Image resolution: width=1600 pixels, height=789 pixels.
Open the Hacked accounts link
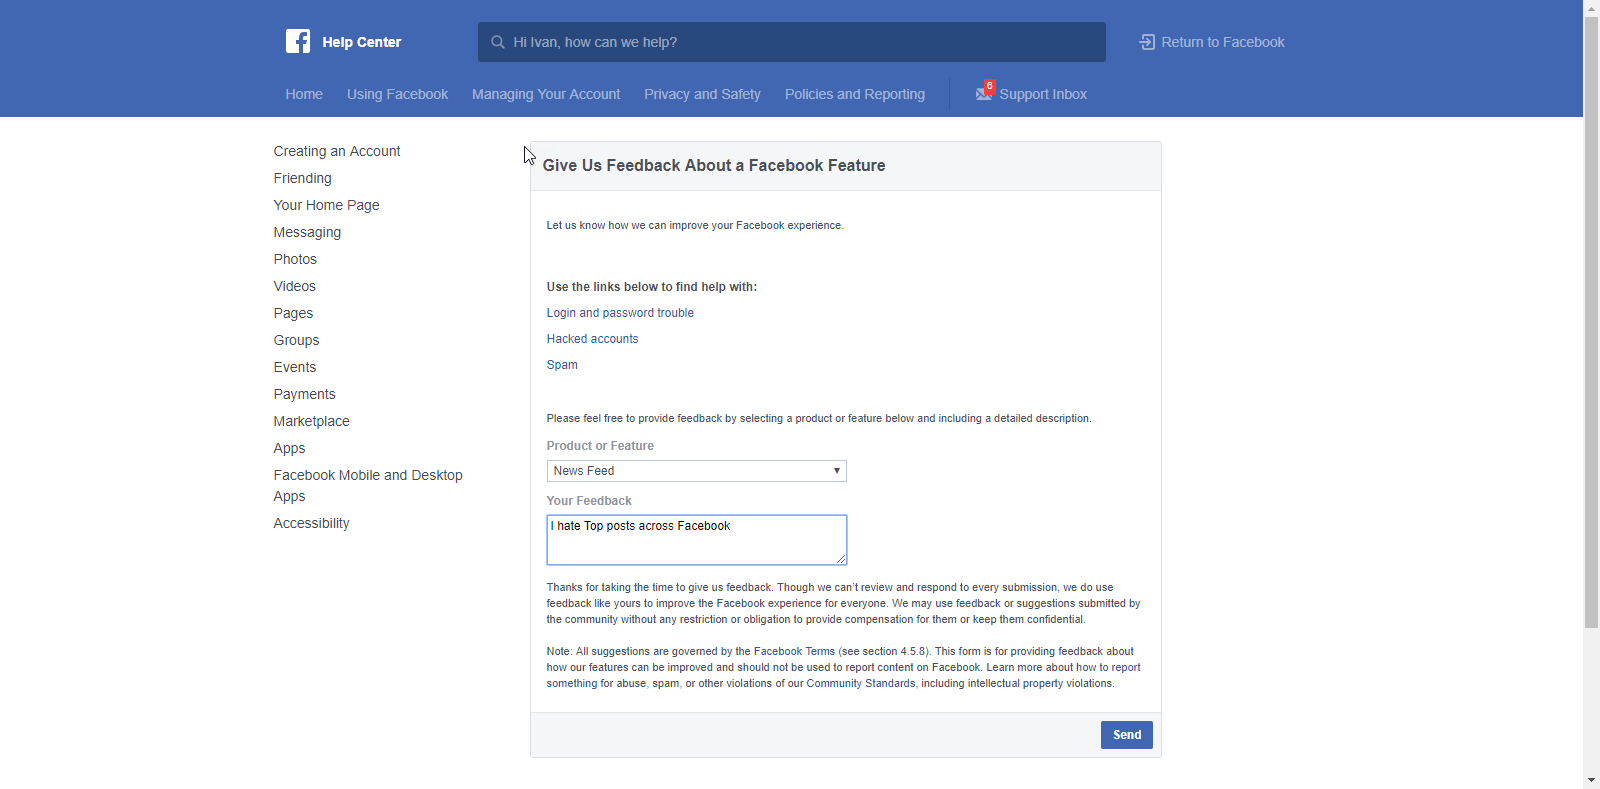(592, 339)
